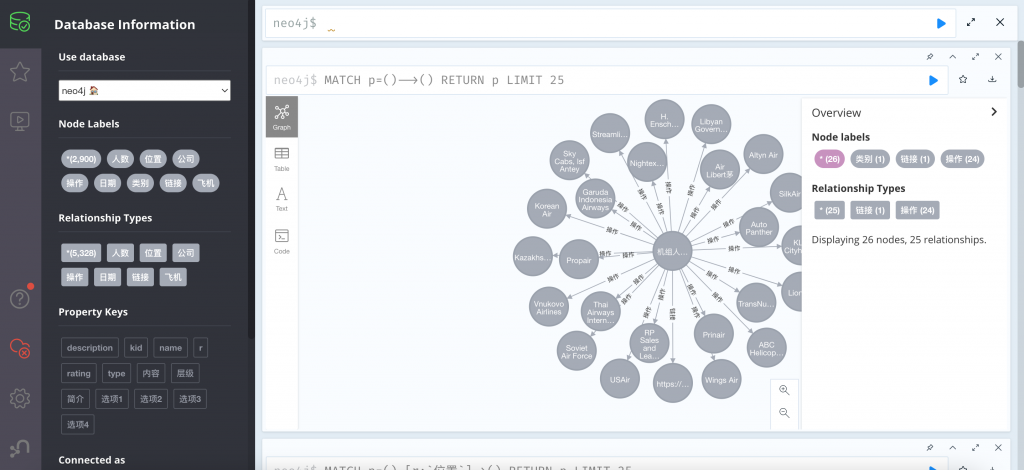The image size is (1024, 470).
Task: Switch to the Code view
Action: 281,241
